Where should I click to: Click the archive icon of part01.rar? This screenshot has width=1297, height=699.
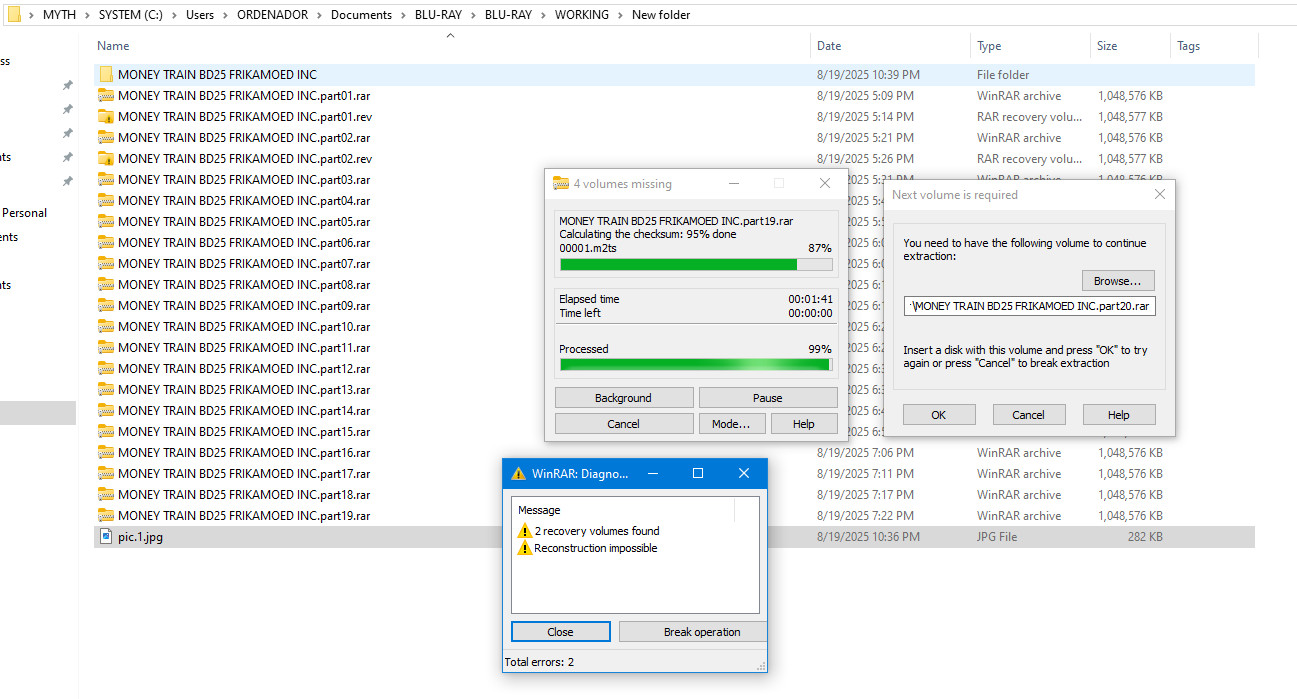pos(106,96)
